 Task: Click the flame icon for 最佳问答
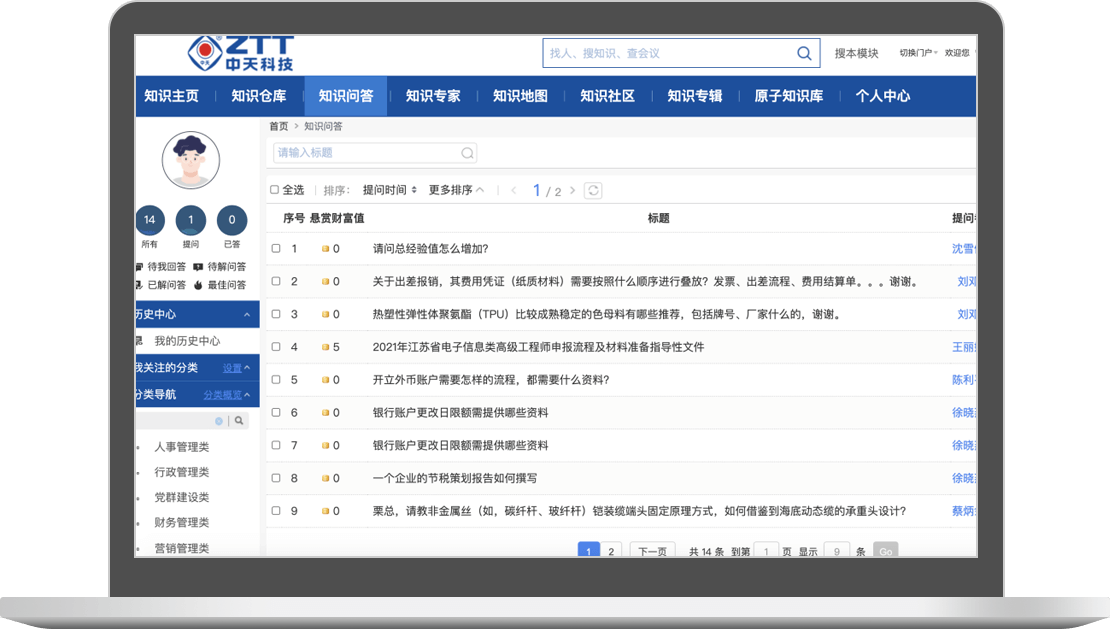click(x=198, y=285)
